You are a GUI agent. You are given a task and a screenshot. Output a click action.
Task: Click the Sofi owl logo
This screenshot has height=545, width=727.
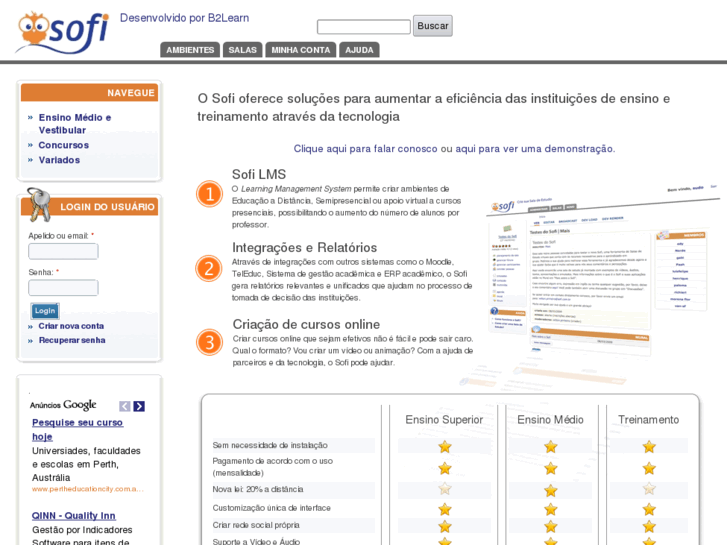point(62,32)
